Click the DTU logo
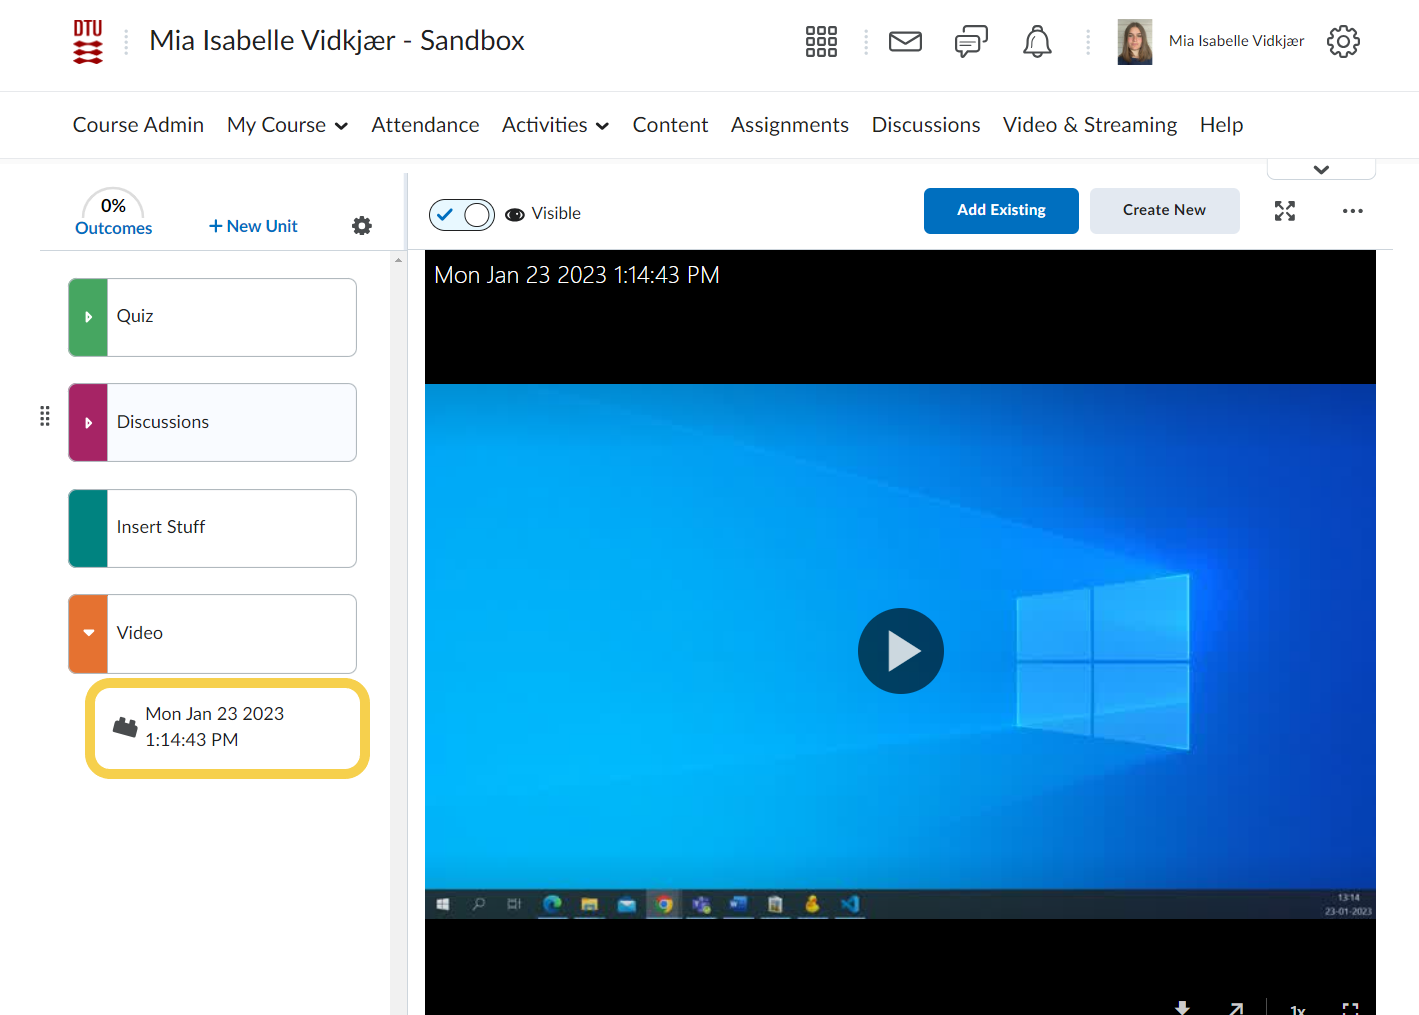This screenshot has height=1015, width=1419. pos(88,41)
